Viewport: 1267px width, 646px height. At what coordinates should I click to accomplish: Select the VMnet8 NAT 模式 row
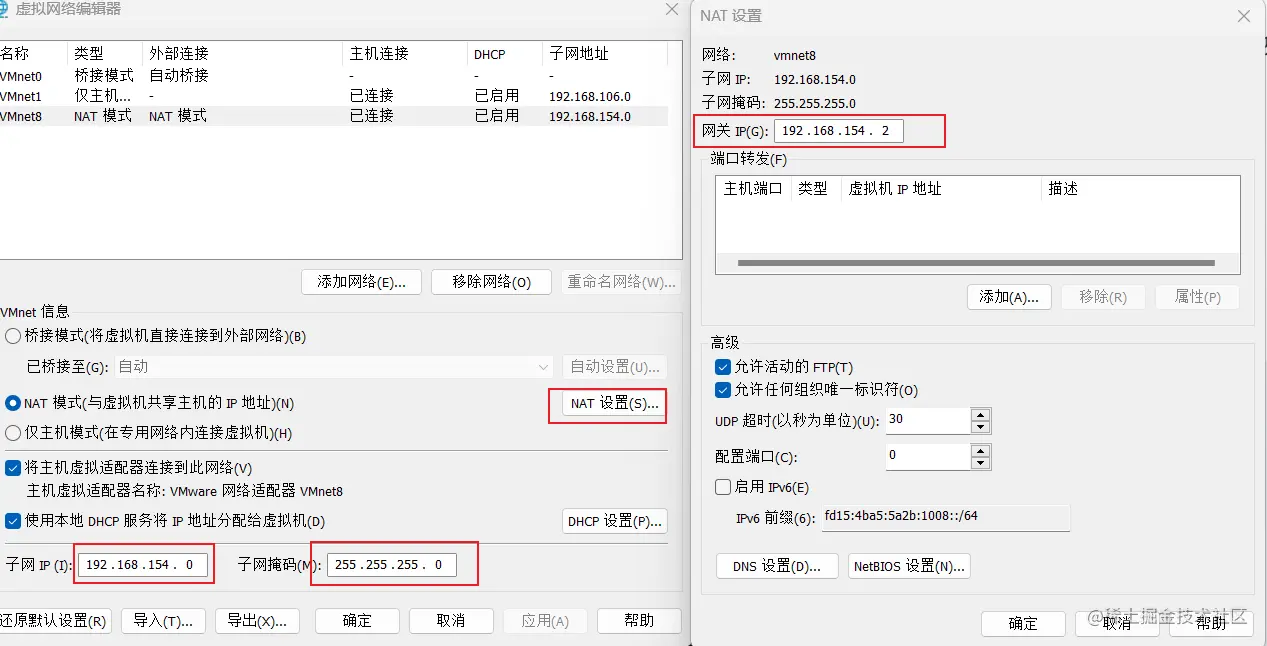[334, 116]
